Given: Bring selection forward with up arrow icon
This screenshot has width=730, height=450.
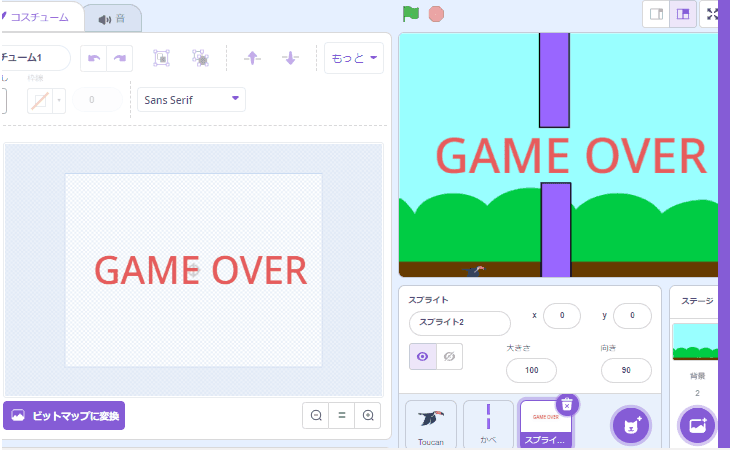Looking at the screenshot, I should (252, 59).
